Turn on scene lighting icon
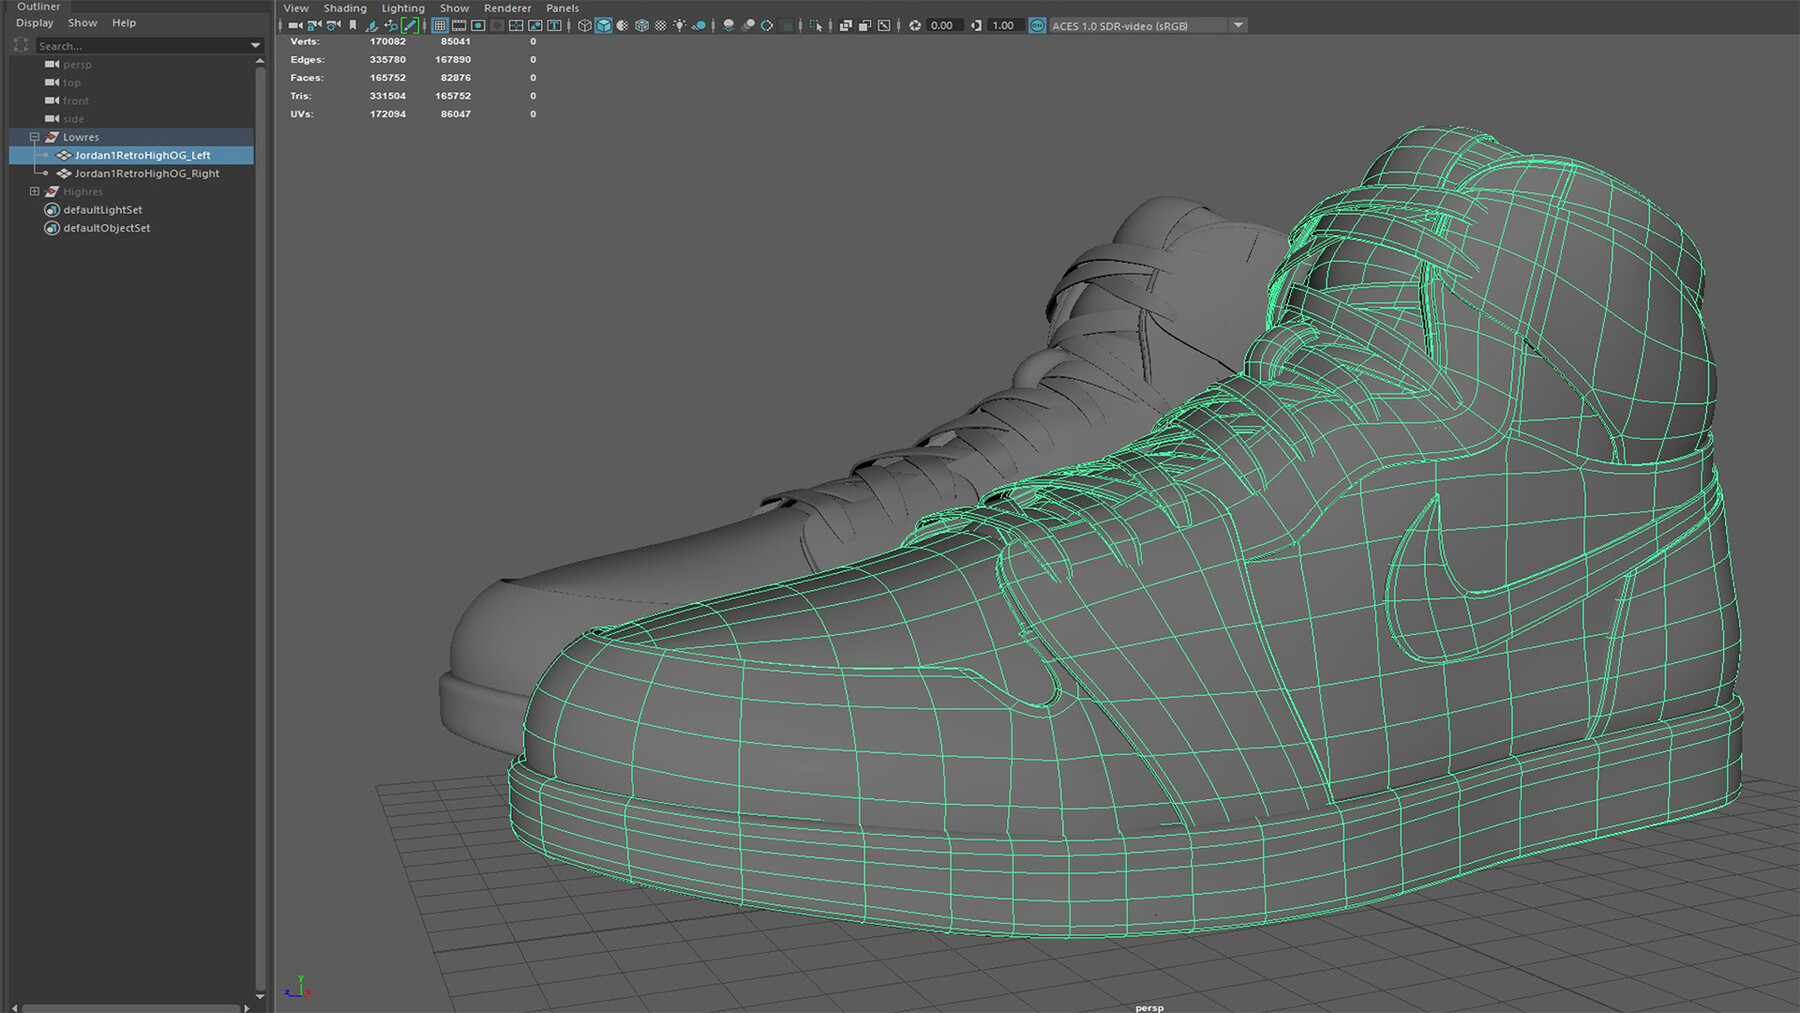The width and height of the screenshot is (1800, 1013). coord(679,25)
